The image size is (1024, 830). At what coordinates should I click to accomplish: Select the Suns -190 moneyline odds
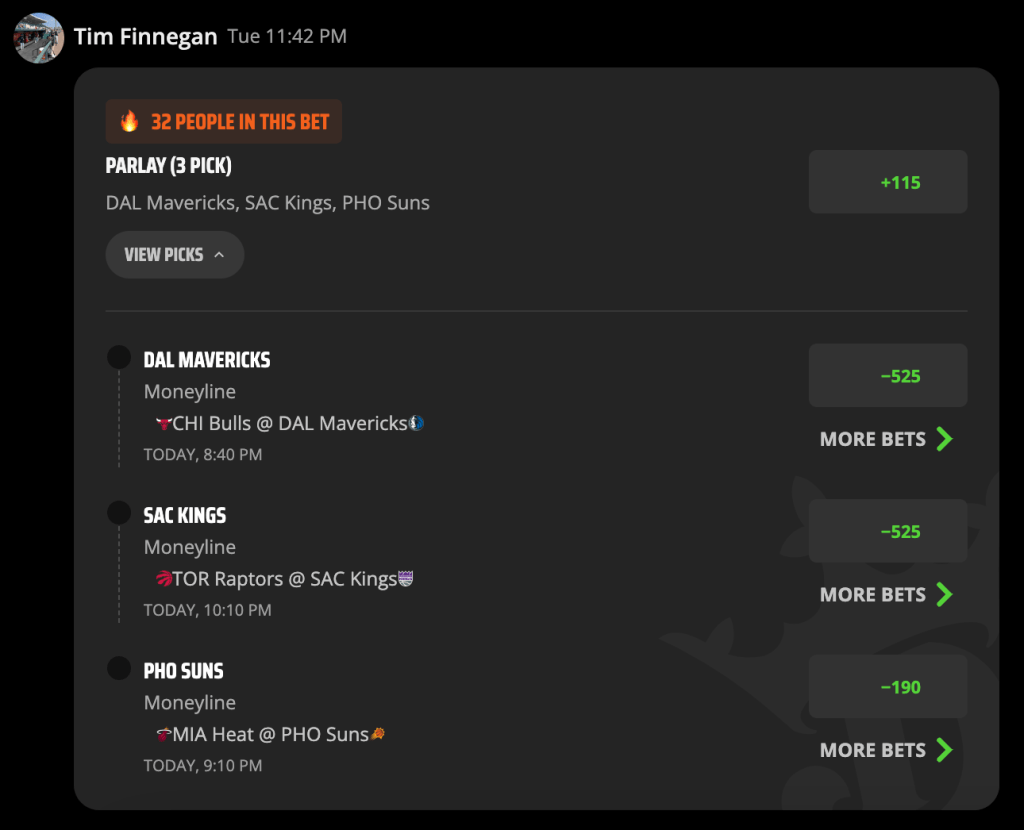888,686
